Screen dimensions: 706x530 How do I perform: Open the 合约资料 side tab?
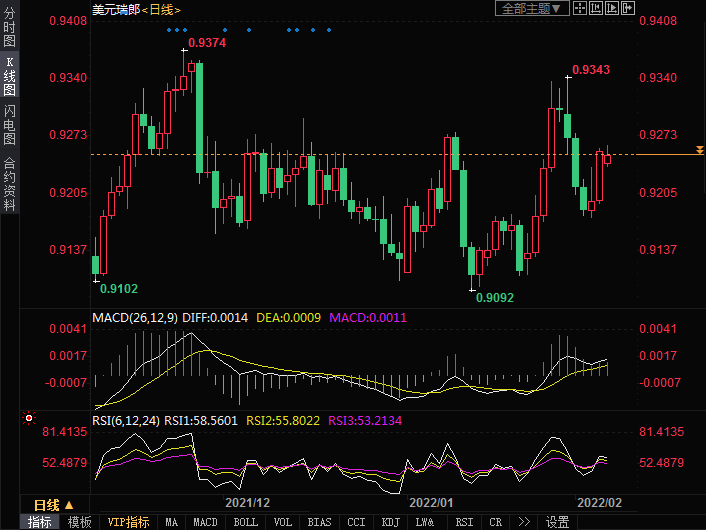(x=9, y=183)
